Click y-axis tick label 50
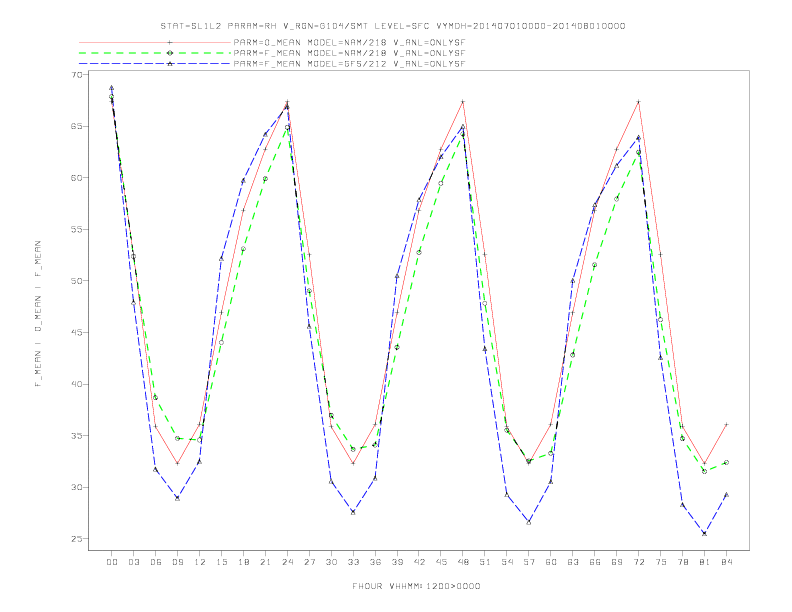The image size is (792, 612). (x=77, y=281)
